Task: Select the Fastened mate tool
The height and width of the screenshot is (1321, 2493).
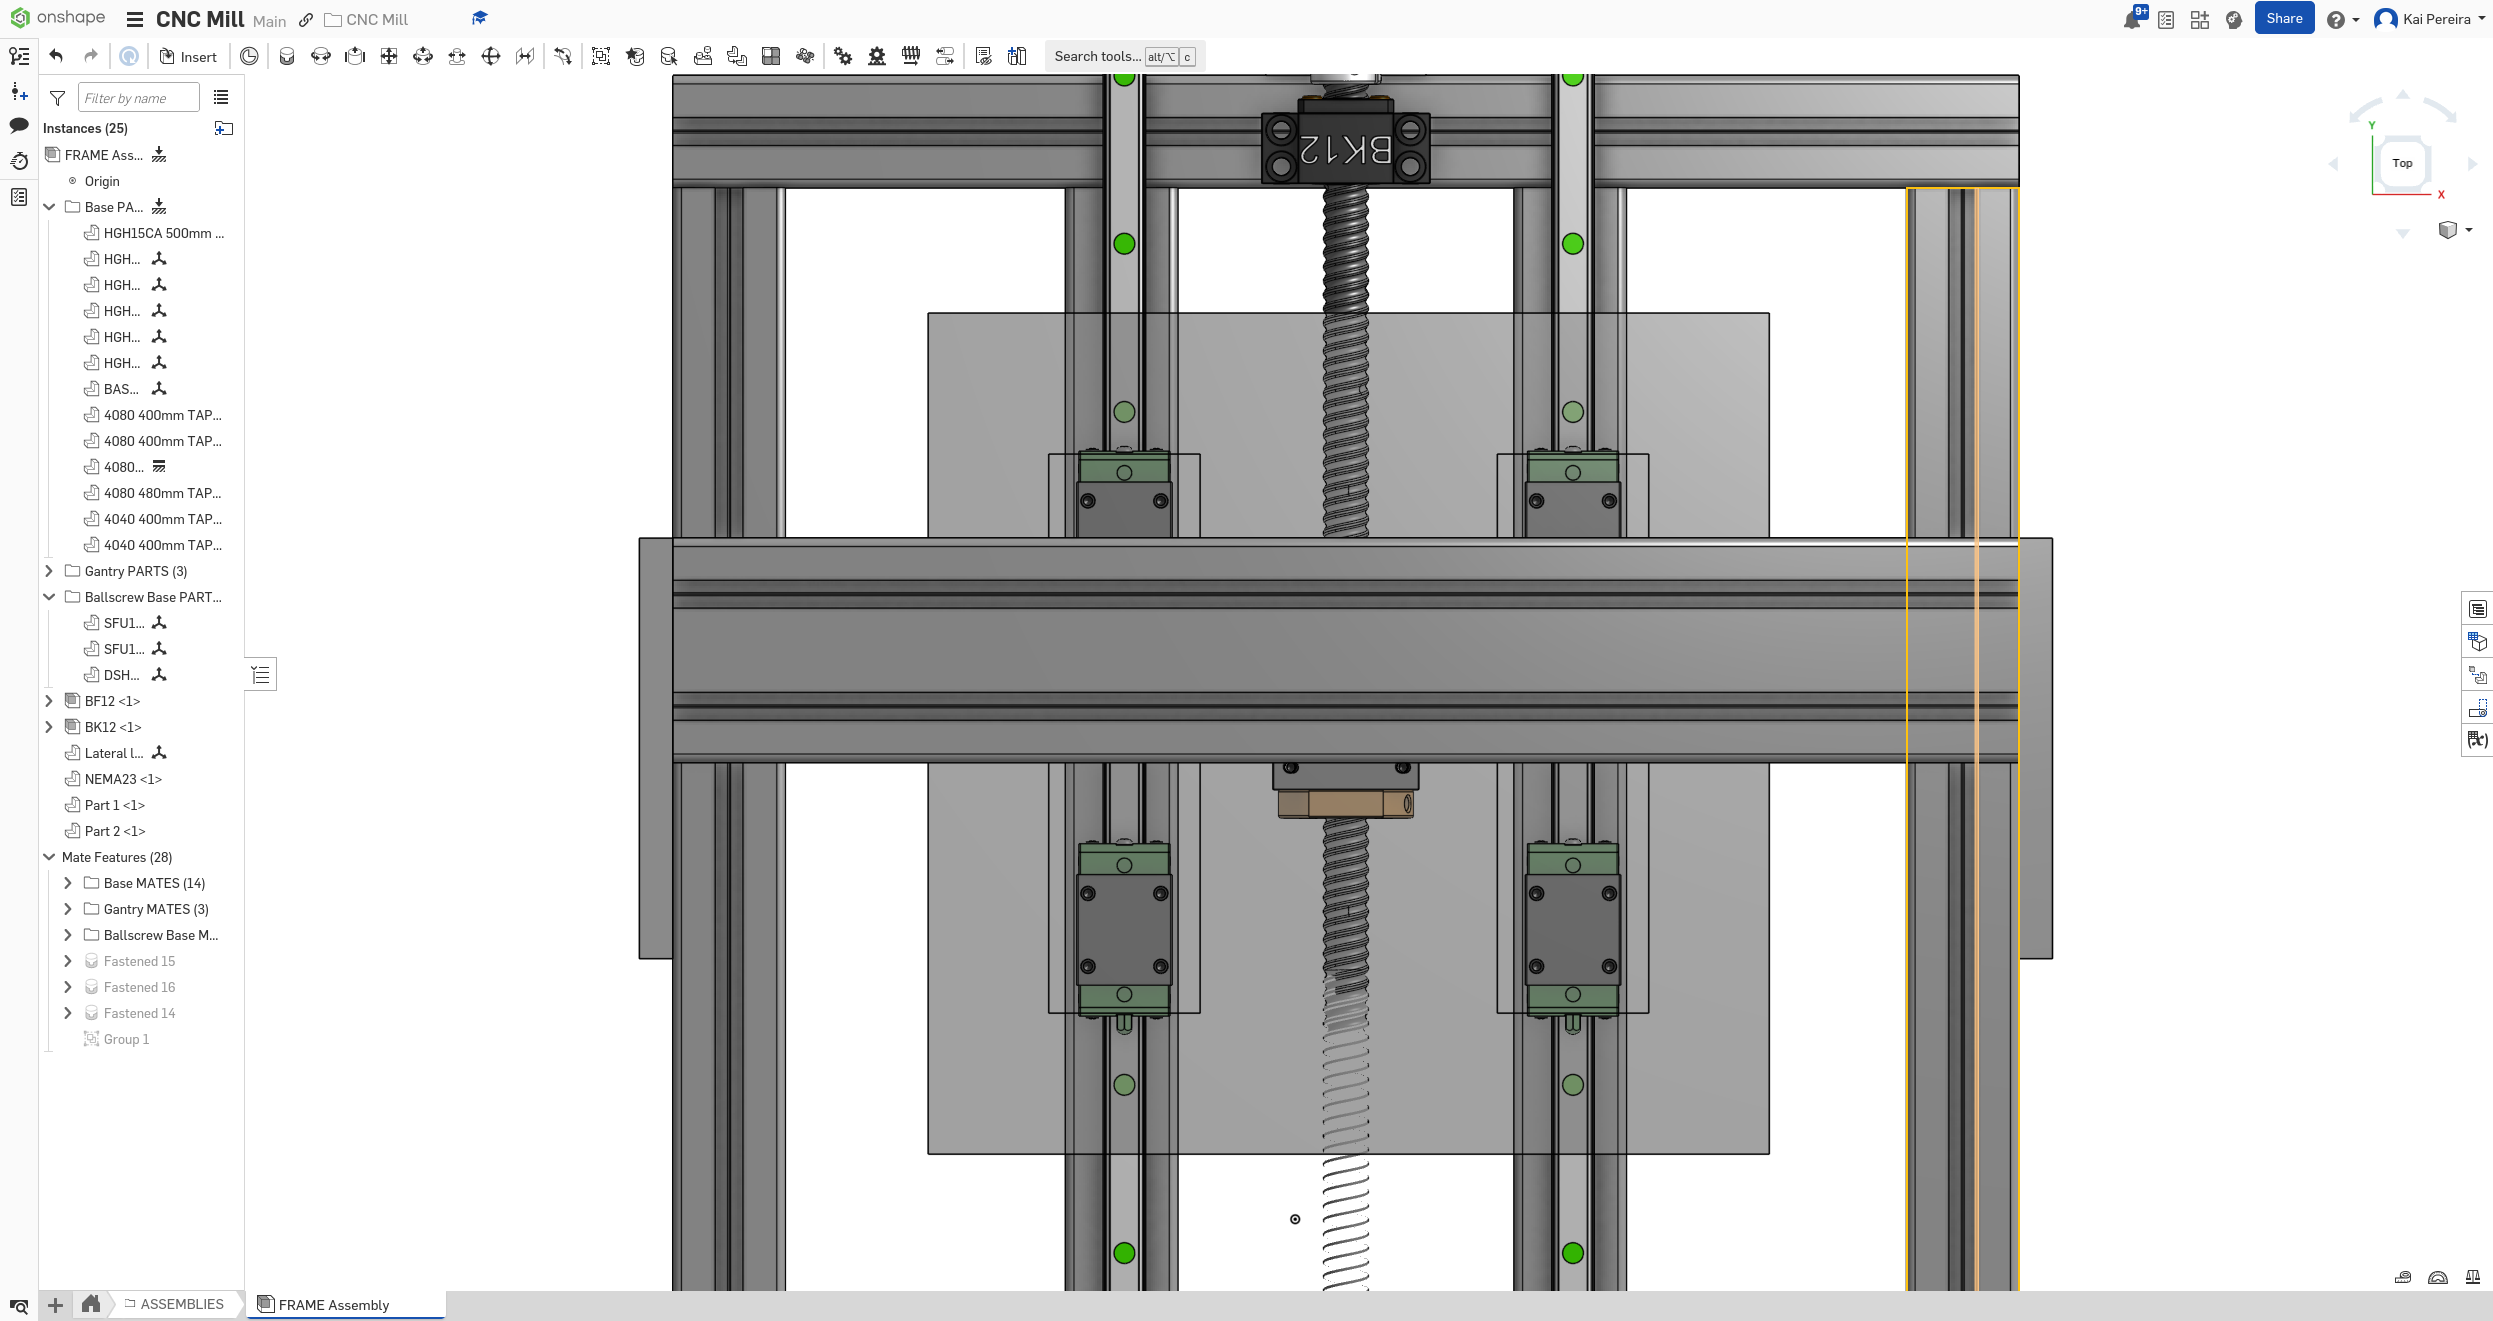Action: coord(288,56)
